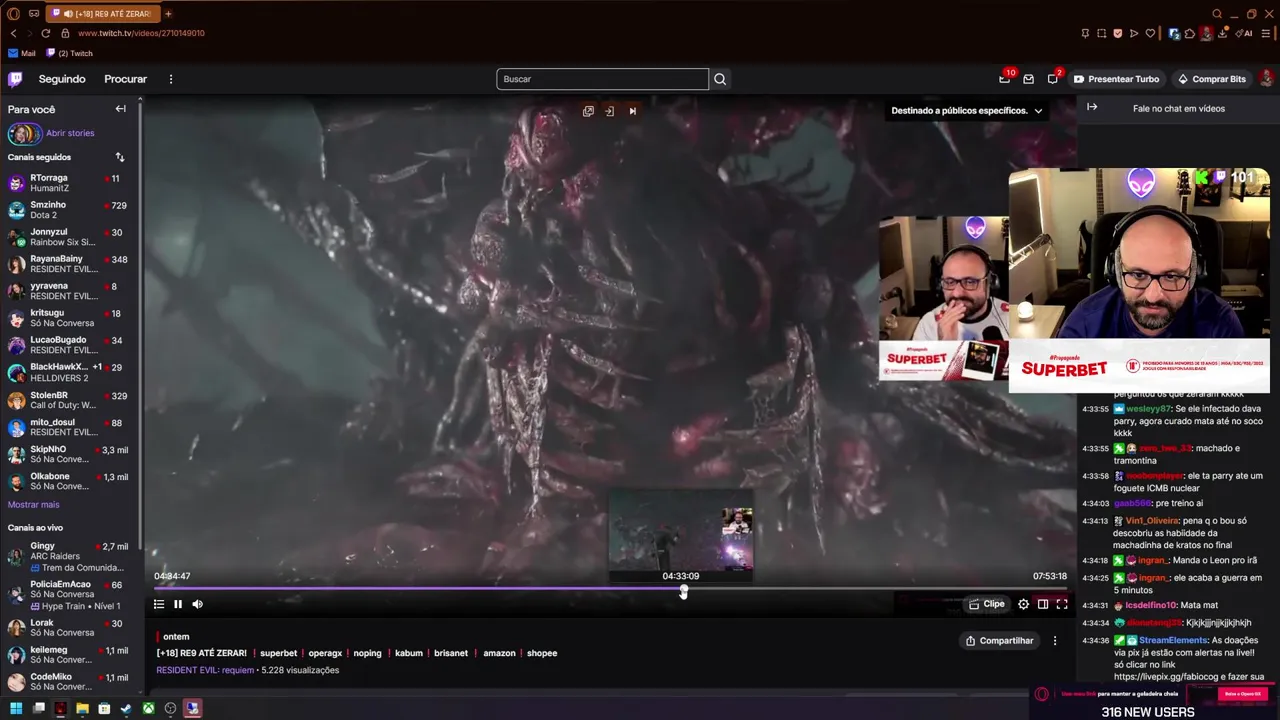Open the Twitch user avatar menu

[x=1266, y=79]
